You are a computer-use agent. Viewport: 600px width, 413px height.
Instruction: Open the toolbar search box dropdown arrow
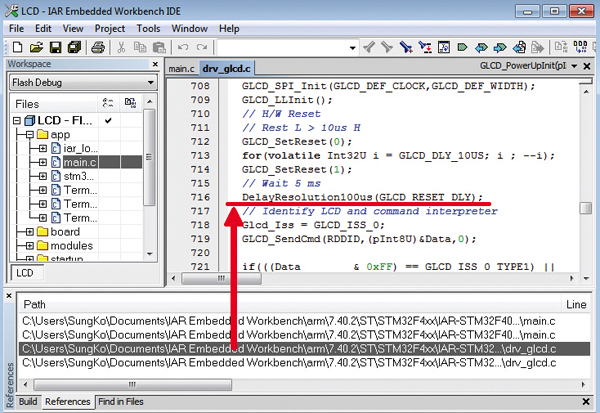352,47
